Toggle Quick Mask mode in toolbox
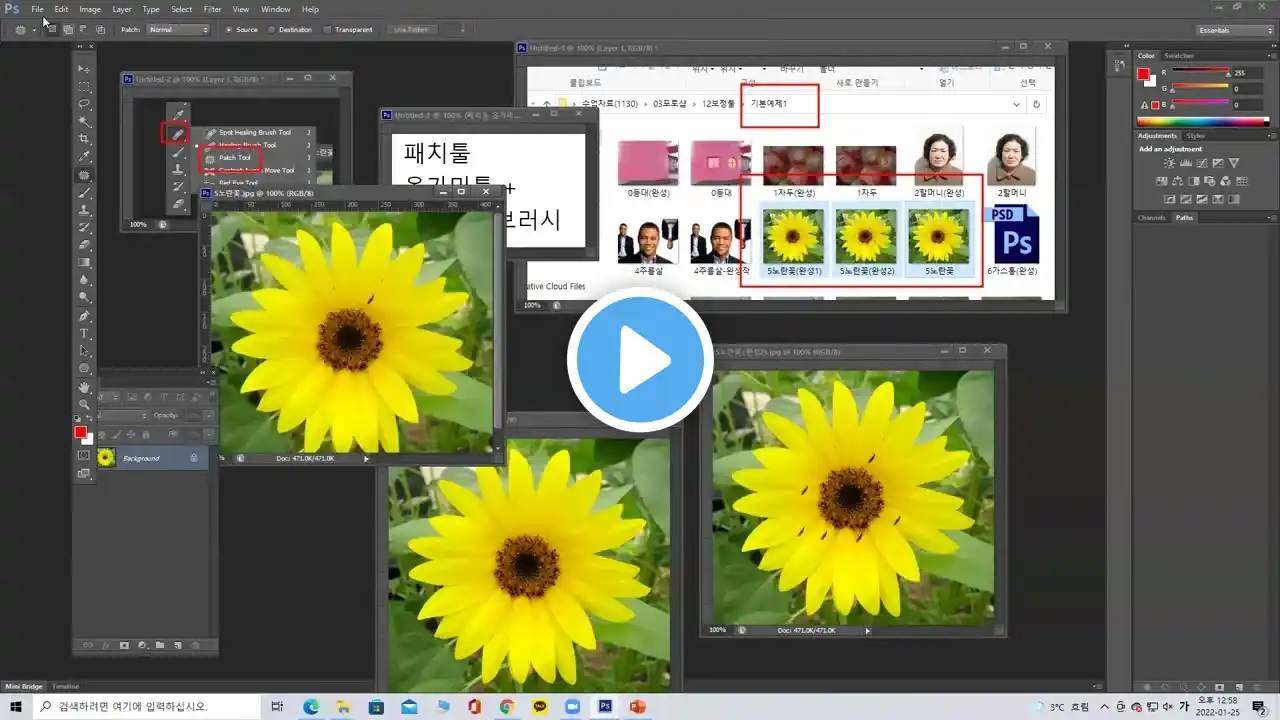This screenshot has height=720, width=1280. 84,456
